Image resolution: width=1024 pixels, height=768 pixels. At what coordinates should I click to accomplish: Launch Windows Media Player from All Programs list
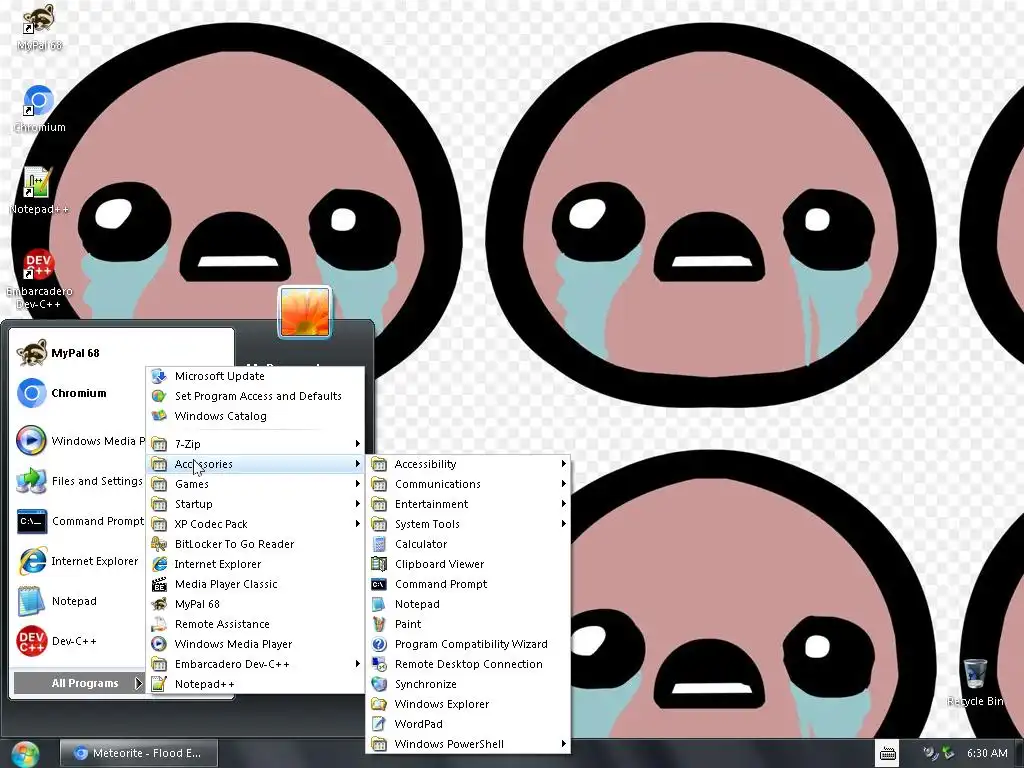coord(255,644)
